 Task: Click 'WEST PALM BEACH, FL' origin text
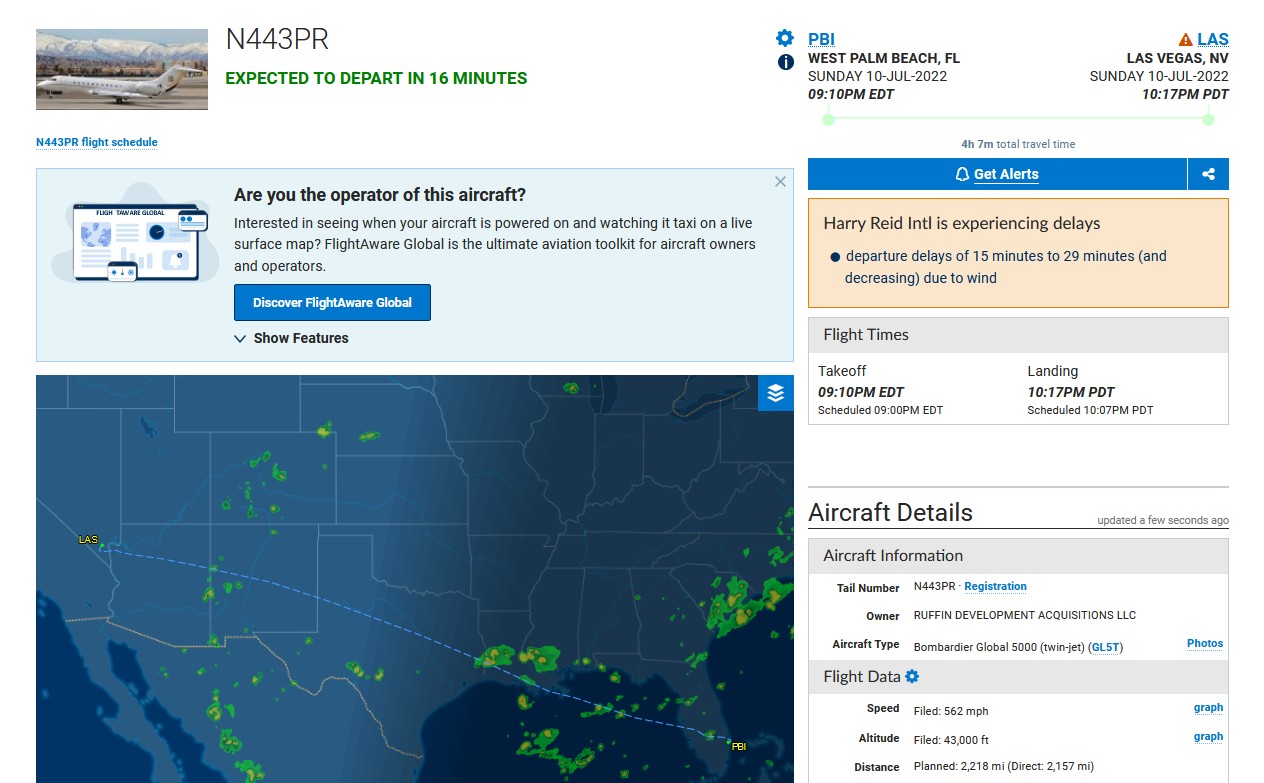886,58
